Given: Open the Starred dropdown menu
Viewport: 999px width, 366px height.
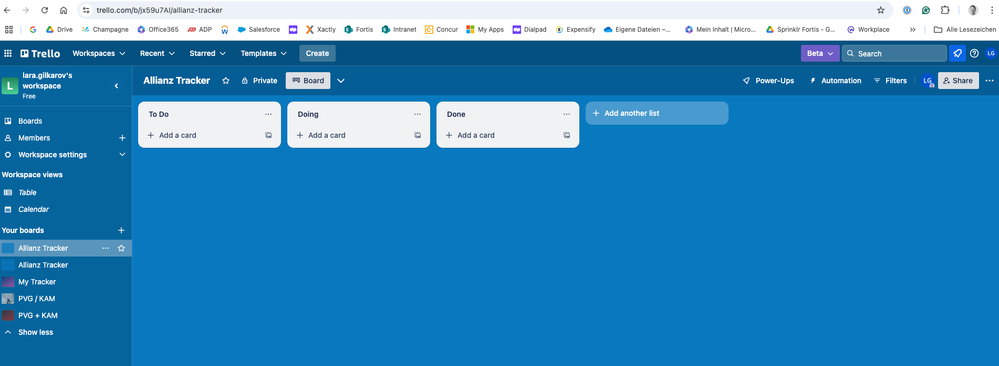Looking at the screenshot, I should [208, 54].
